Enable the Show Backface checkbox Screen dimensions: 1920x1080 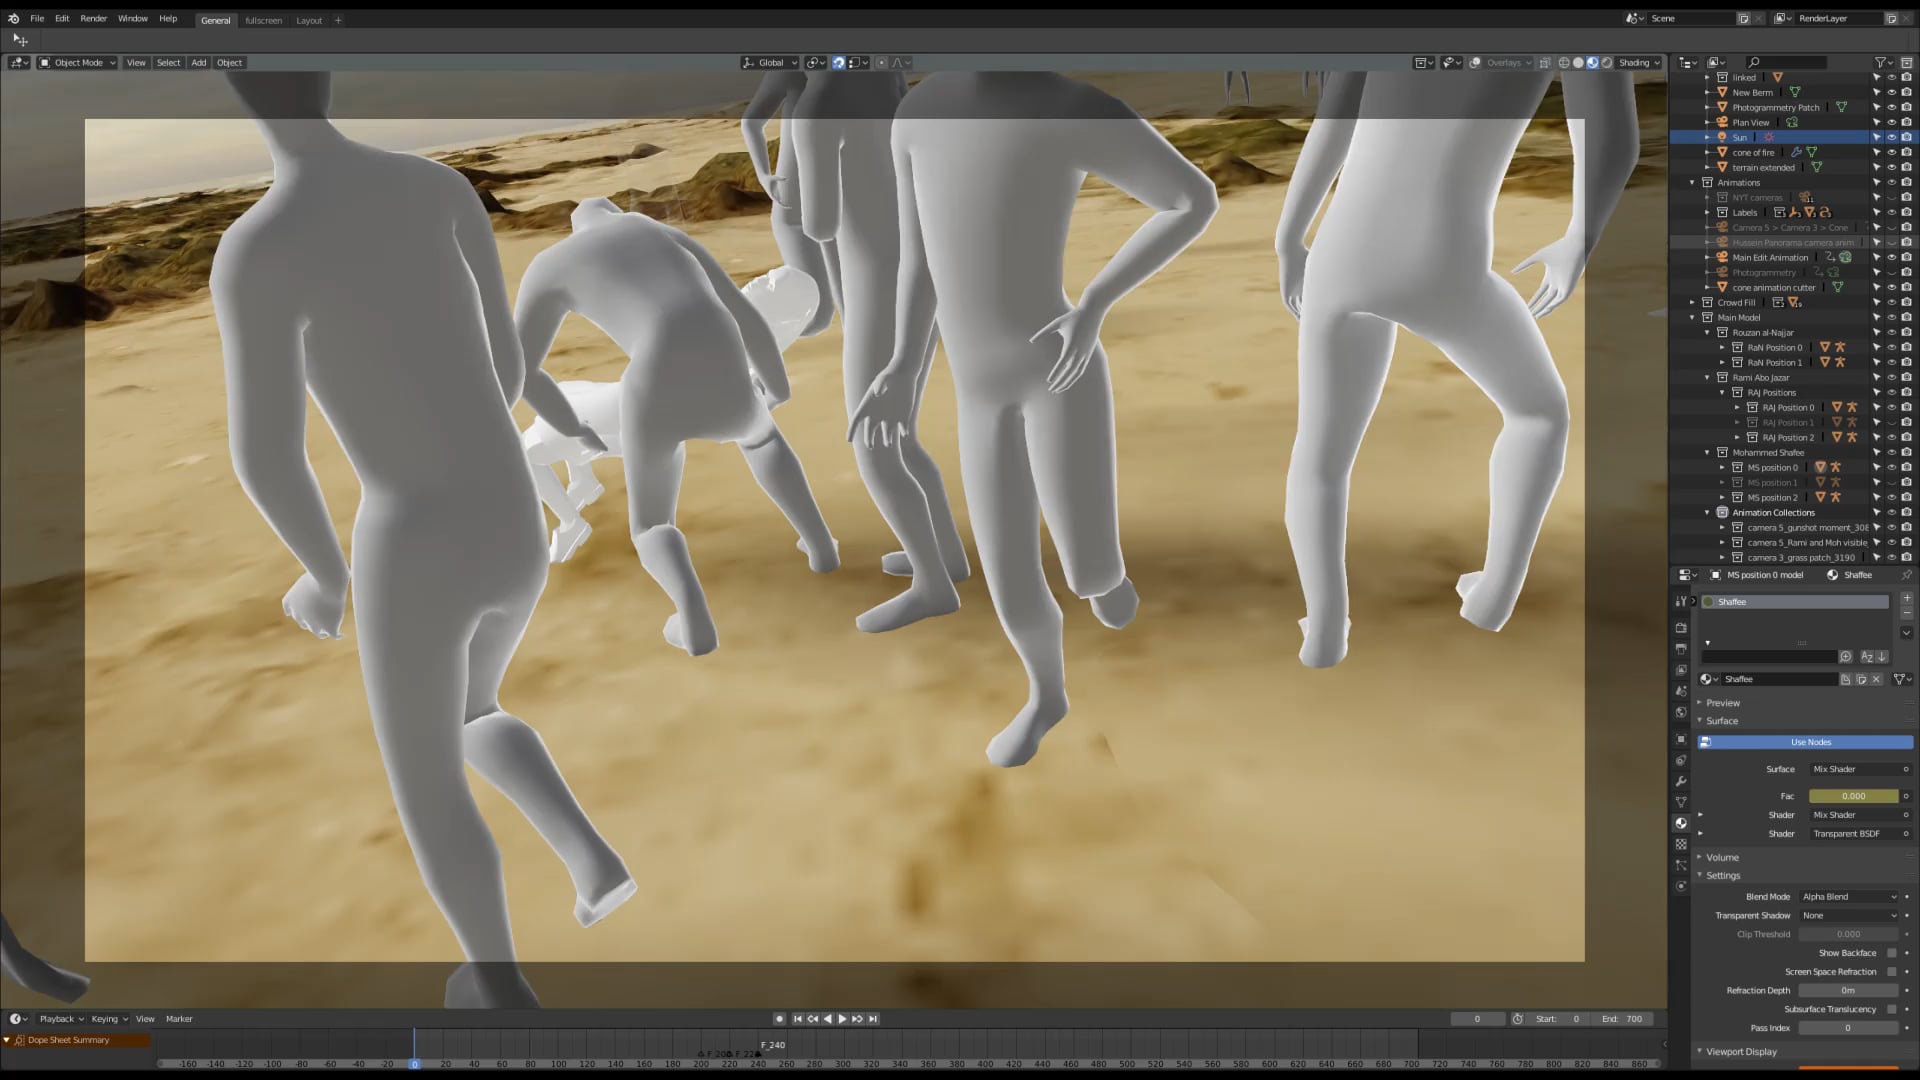pos(1891,953)
